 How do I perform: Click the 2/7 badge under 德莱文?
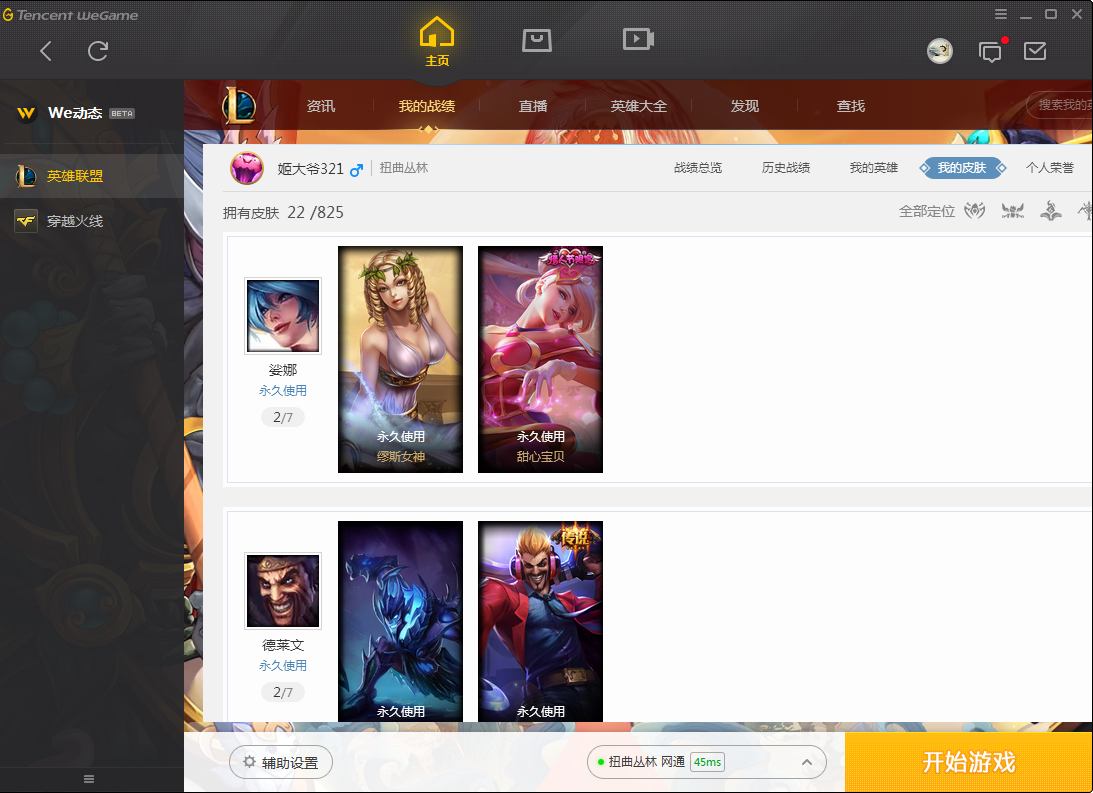282,693
